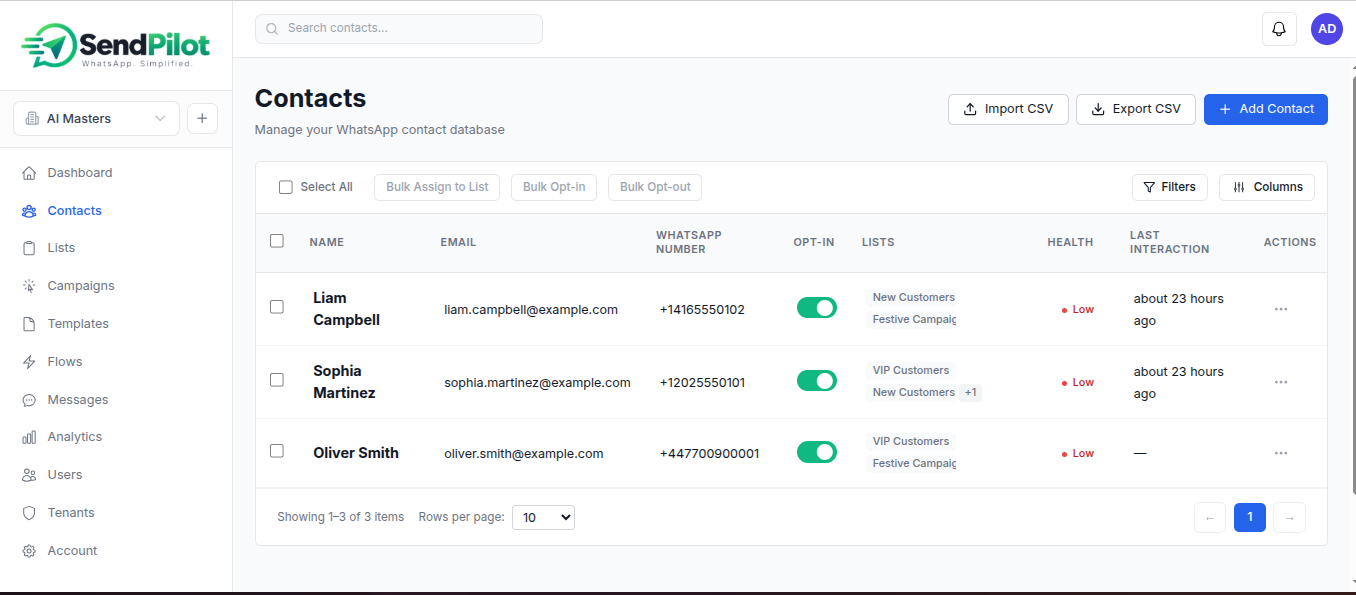Click the Last Interaction column header
Screen dimensions: 1356x595
tap(1169, 242)
